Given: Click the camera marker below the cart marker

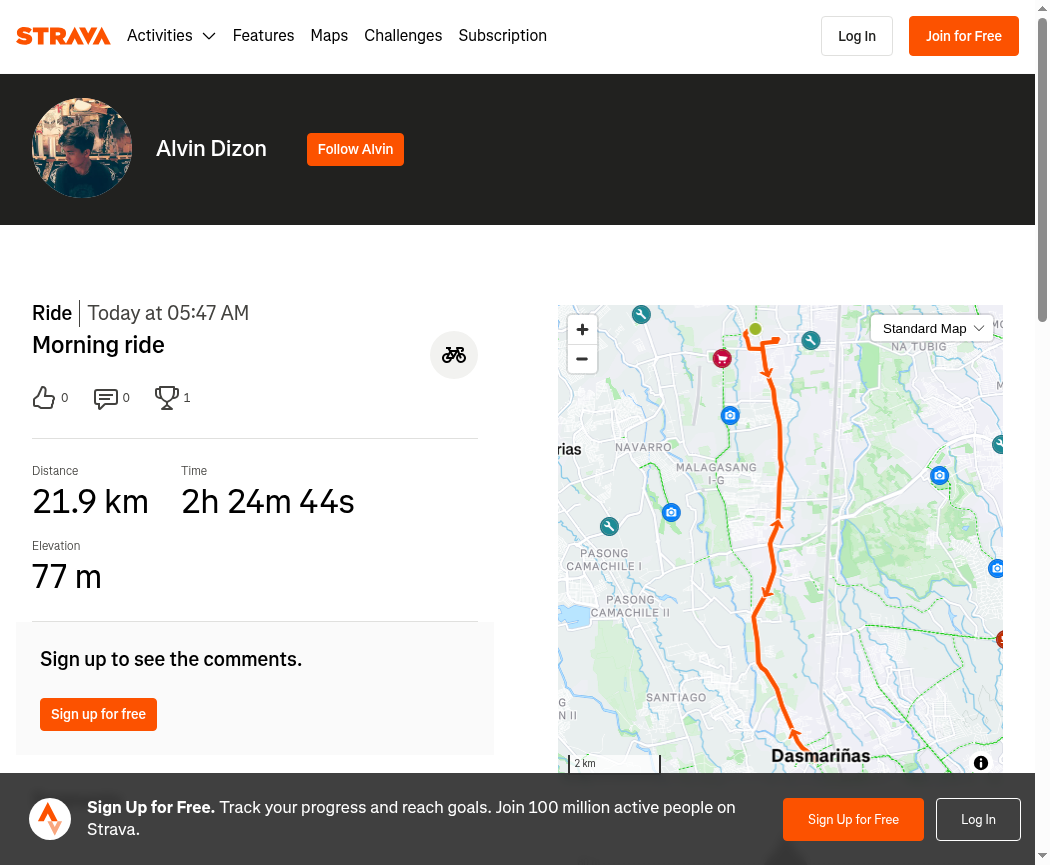Looking at the screenshot, I should click(730, 415).
